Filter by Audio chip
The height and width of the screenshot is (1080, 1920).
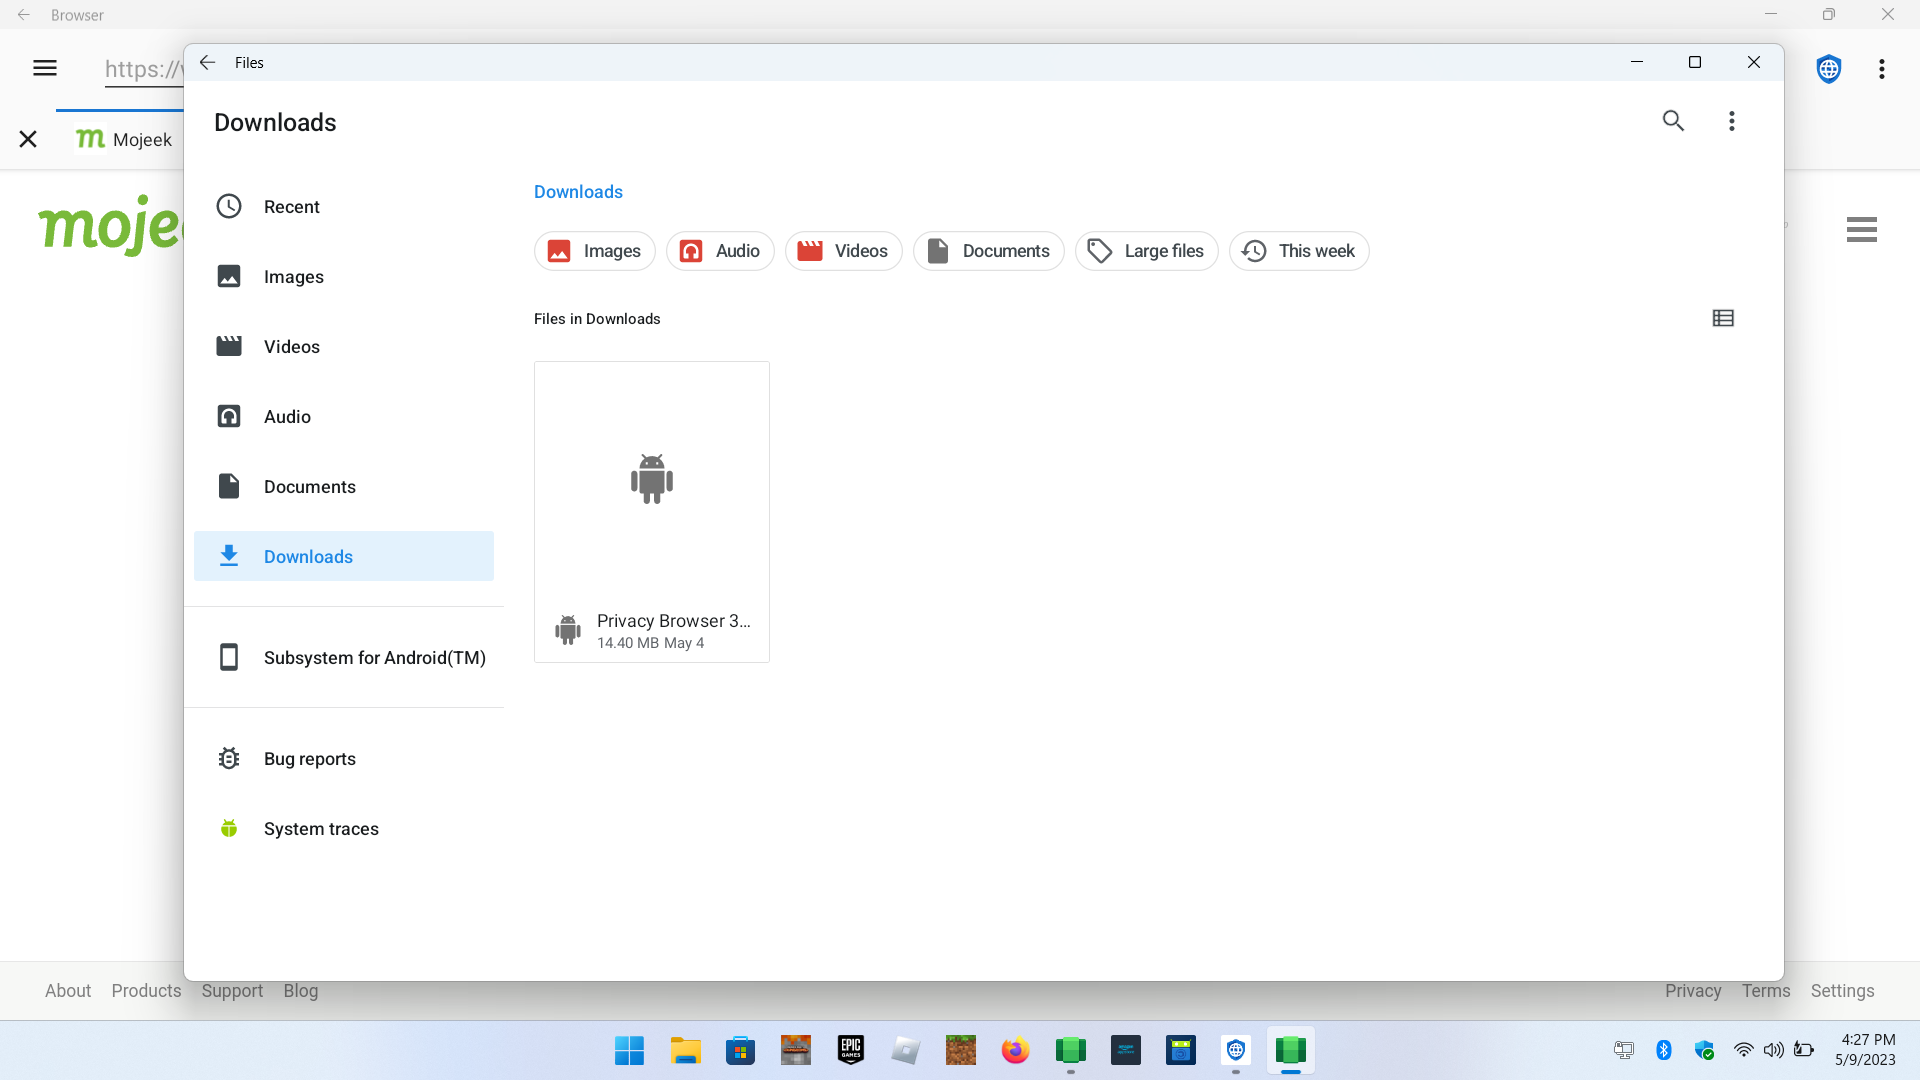click(720, 251)
